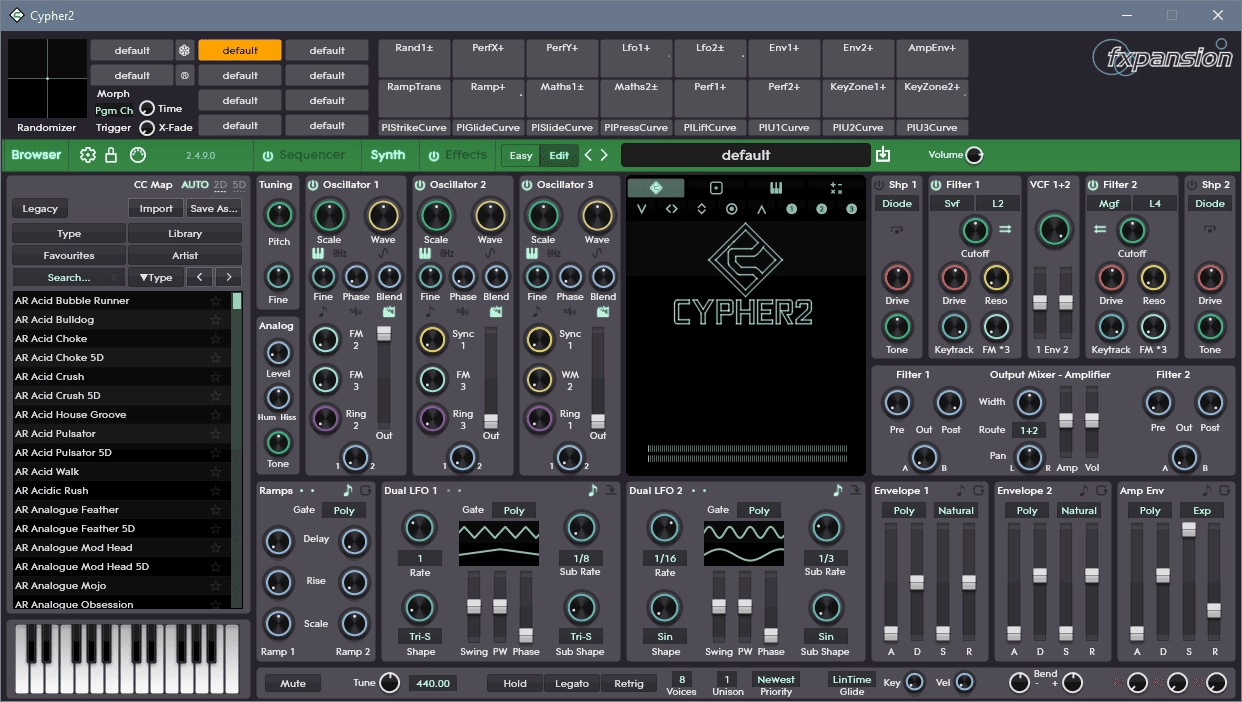The width and height of the screenshot is (1242, 702).
Task: Show the Cypher2 logo display view
Action: click(656, 188)
